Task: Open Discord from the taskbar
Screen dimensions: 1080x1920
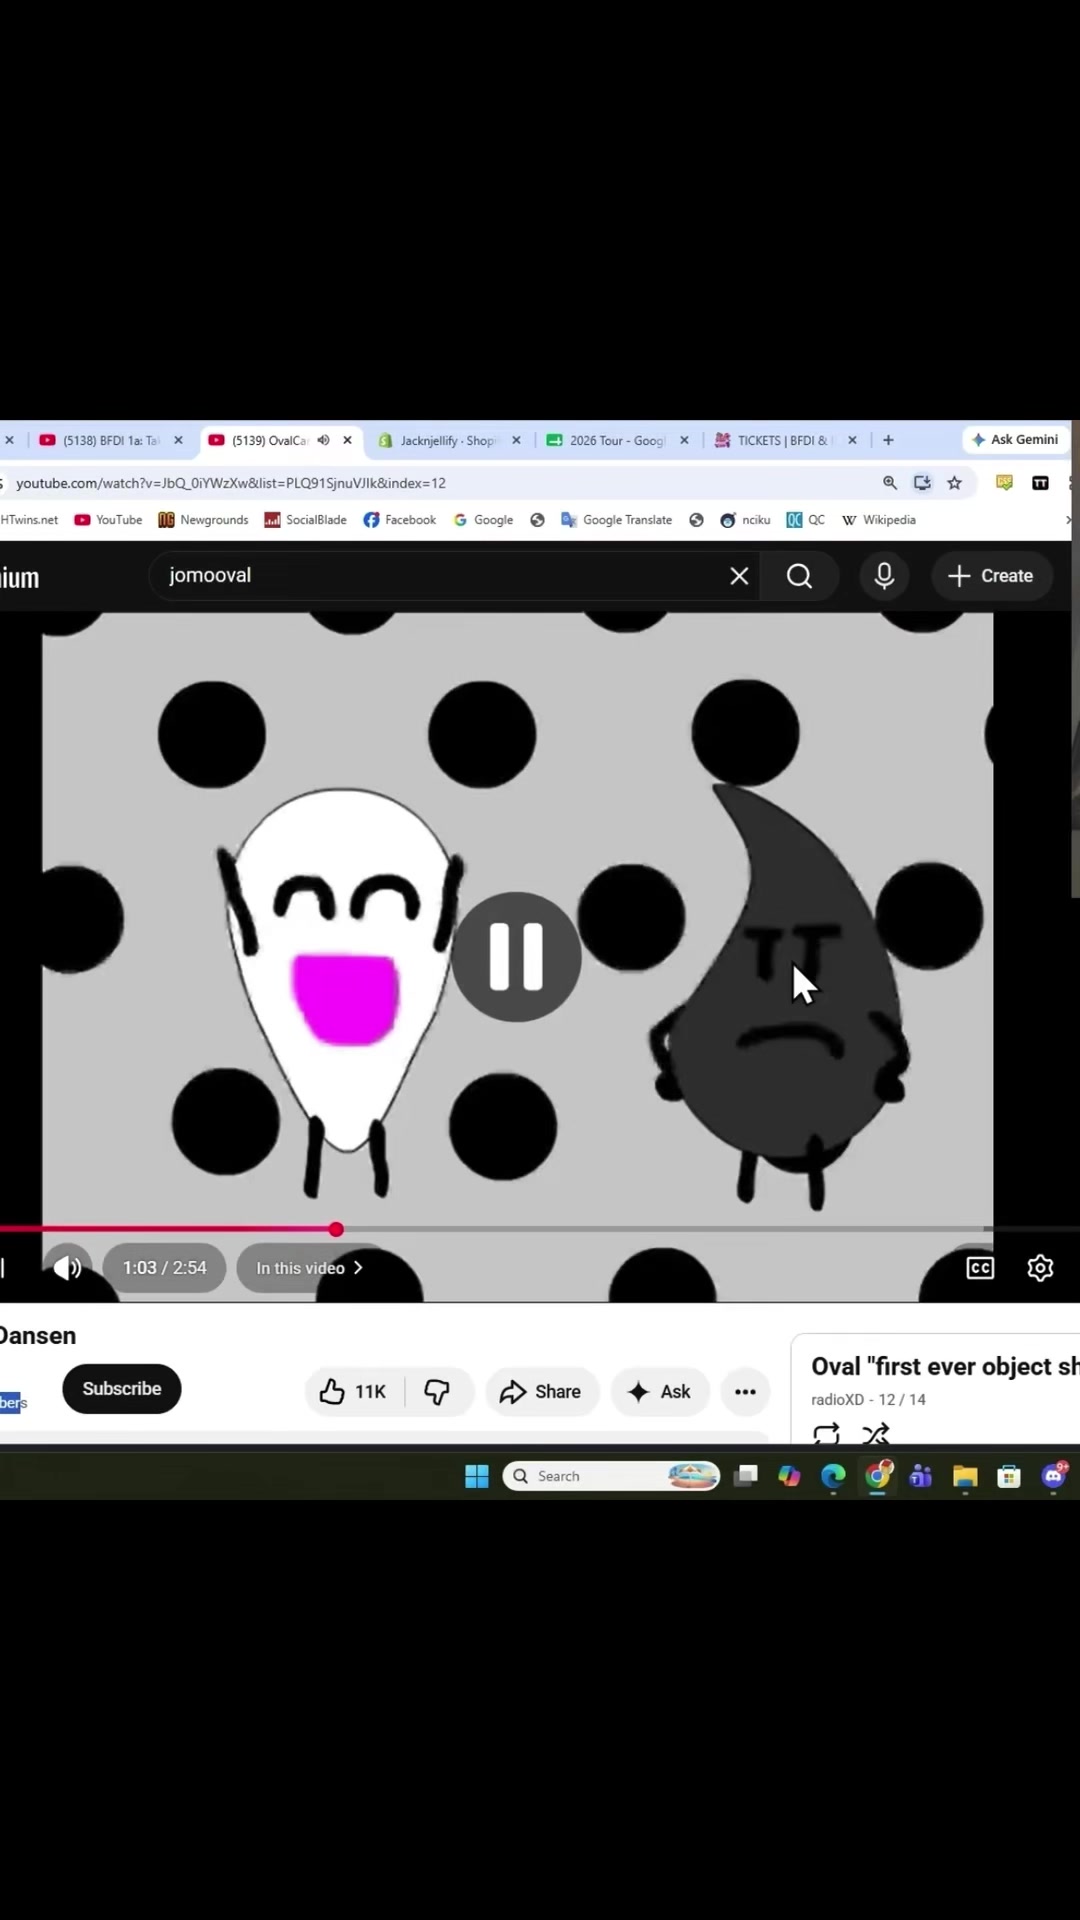Action: point(1054,1476)
